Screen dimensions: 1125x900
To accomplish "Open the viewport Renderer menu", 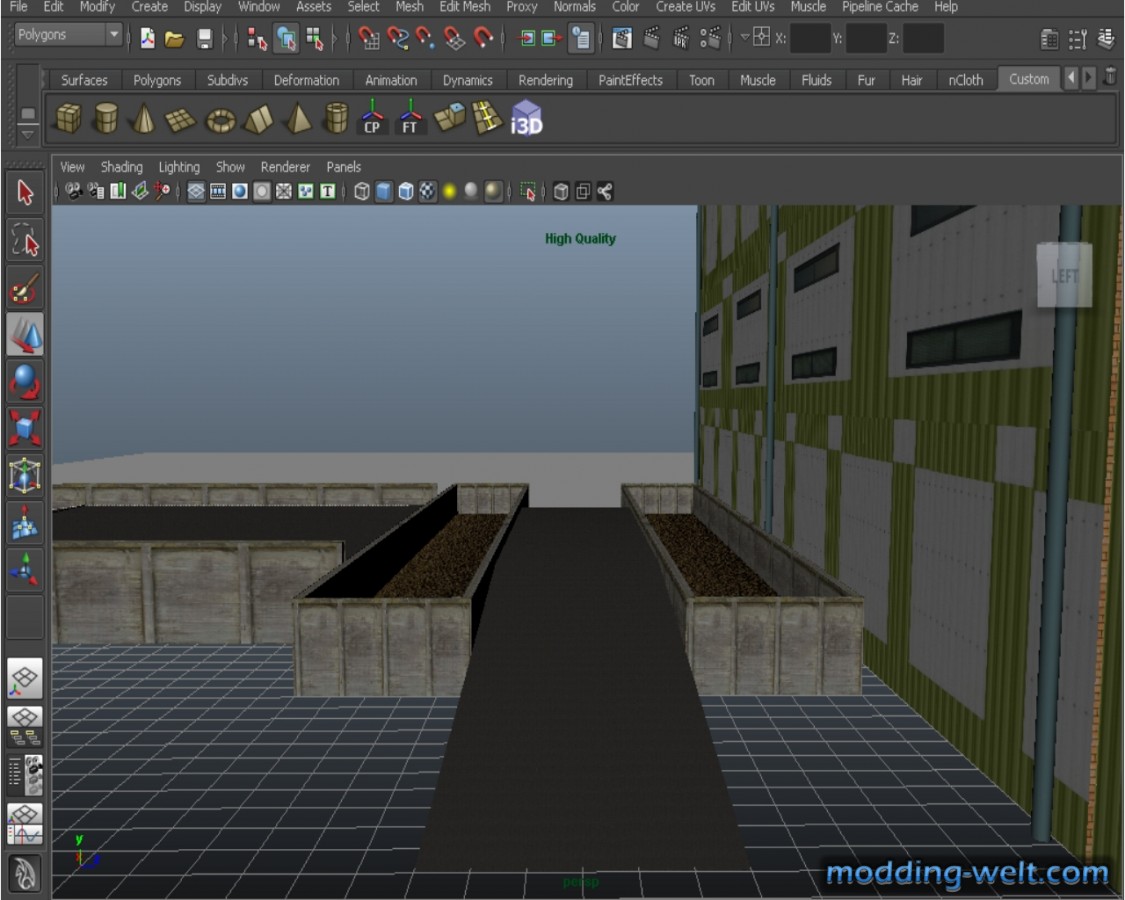I will point(286,167).
